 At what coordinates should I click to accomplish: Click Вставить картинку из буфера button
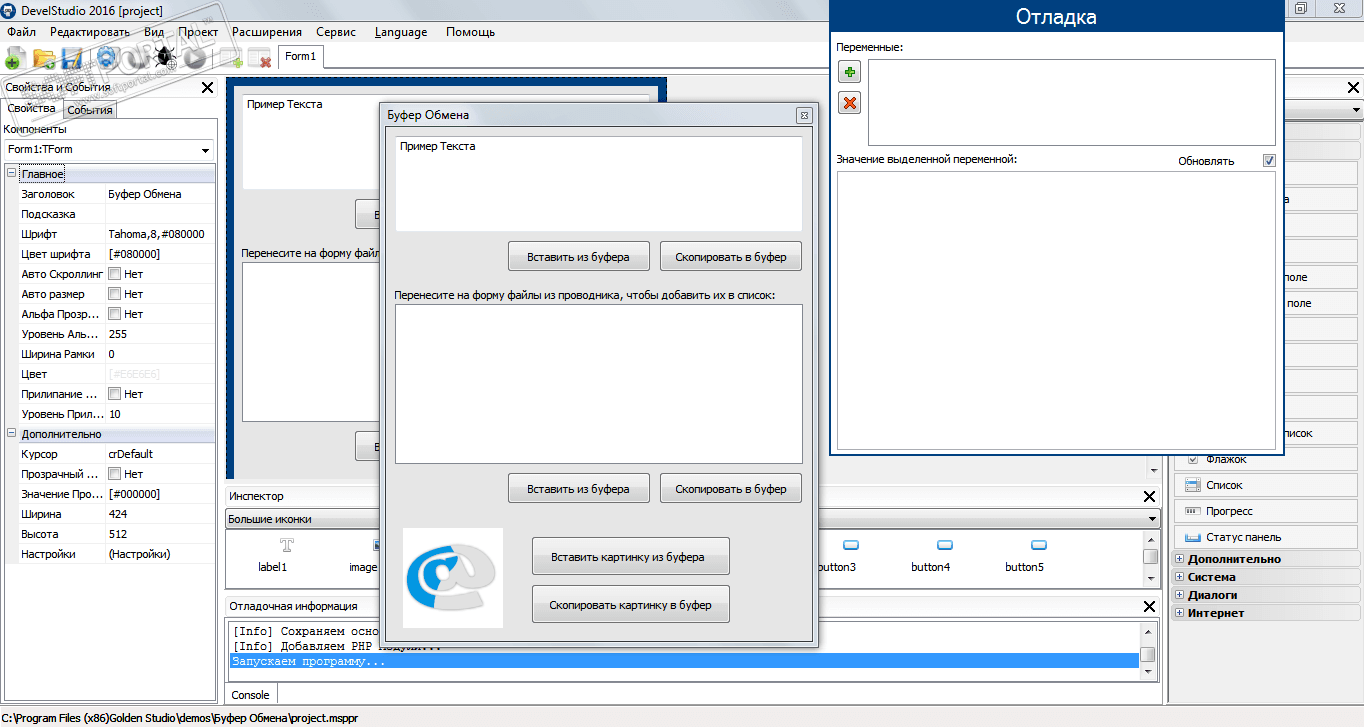click(631, 556)
